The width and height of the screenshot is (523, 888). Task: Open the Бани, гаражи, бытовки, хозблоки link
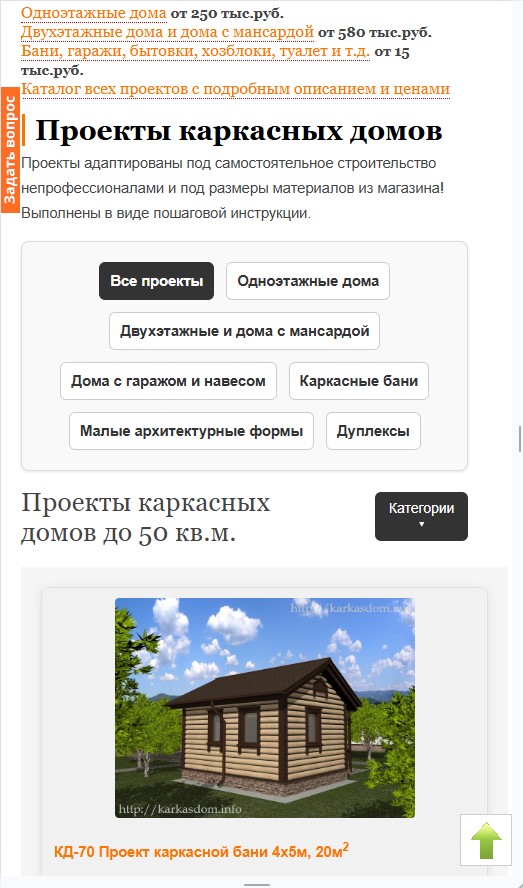click(x=195, y=52)
